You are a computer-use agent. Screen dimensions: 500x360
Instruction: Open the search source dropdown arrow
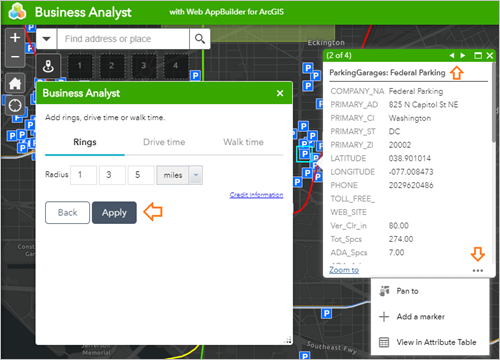click(x=47, y=39)
